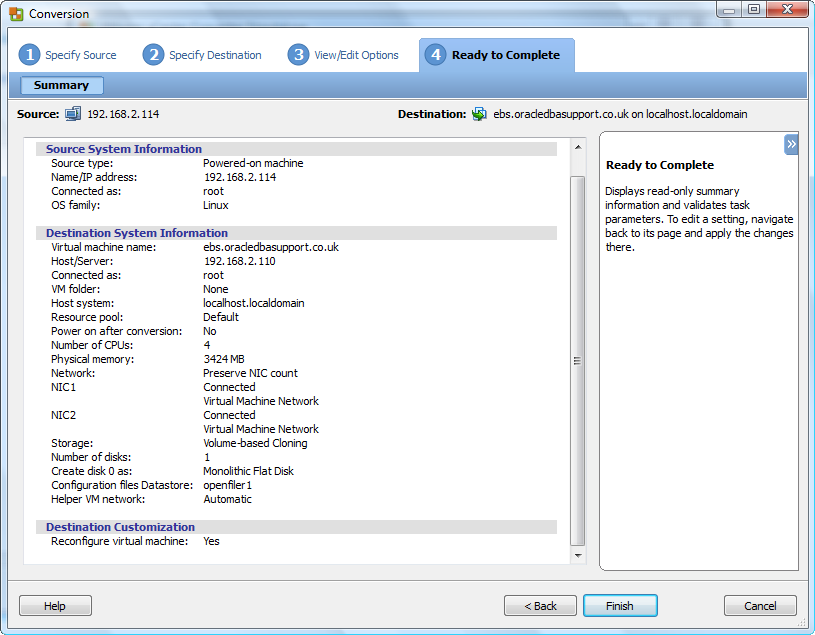Go to Specify Source step

pos(80,55)
